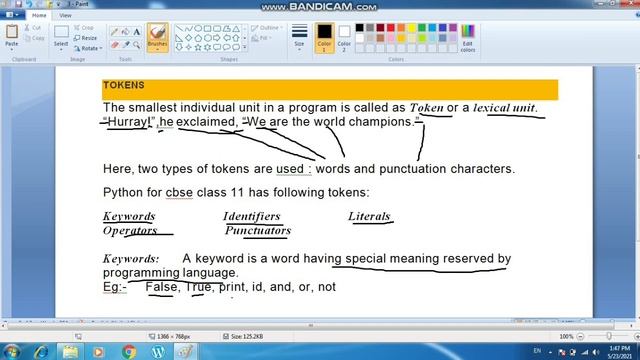Click the Resize button
The image size is (640, 360).
tap(86, 38)
